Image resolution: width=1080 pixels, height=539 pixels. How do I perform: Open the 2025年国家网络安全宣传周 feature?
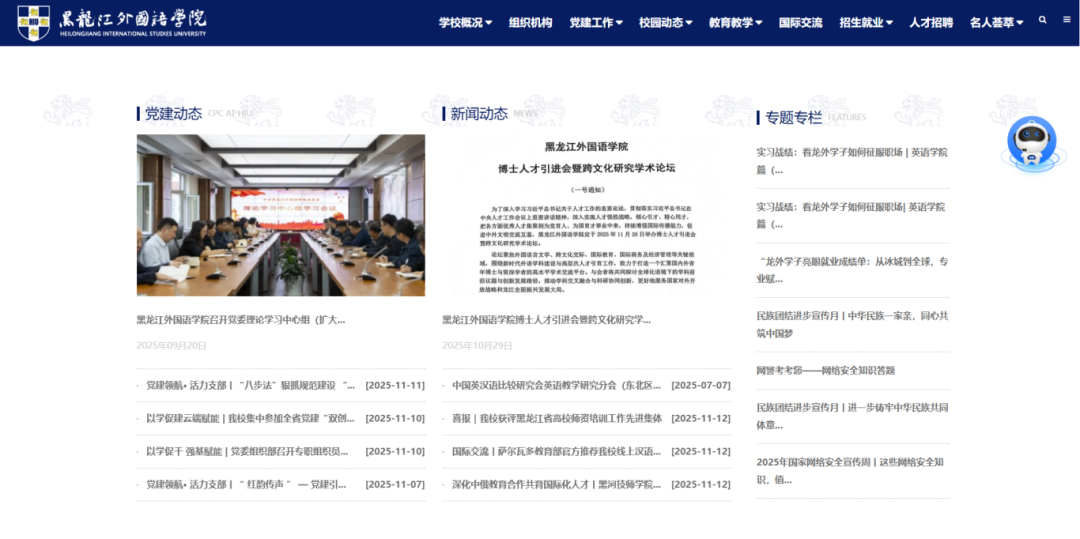click(x=852, y=471)
